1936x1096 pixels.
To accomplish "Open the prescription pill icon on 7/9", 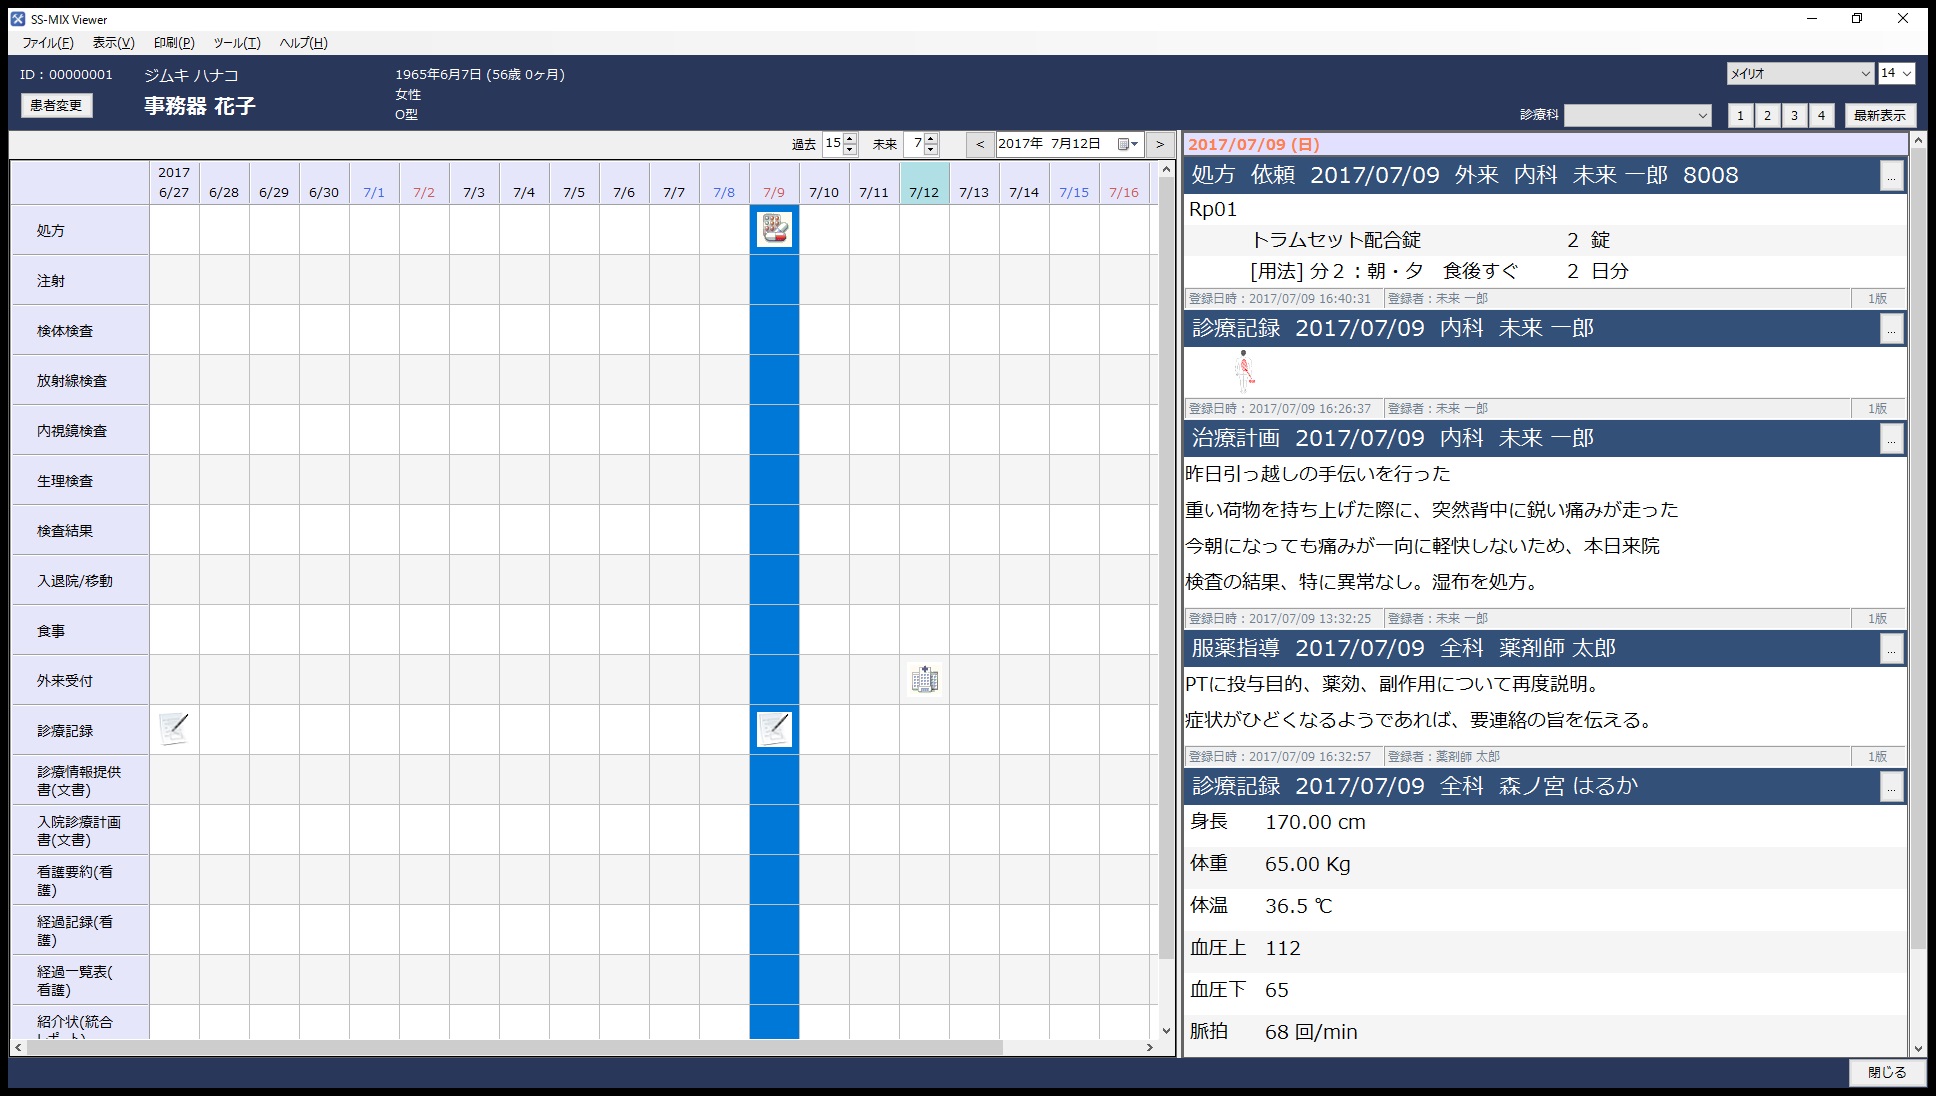I will coord(774,229).
